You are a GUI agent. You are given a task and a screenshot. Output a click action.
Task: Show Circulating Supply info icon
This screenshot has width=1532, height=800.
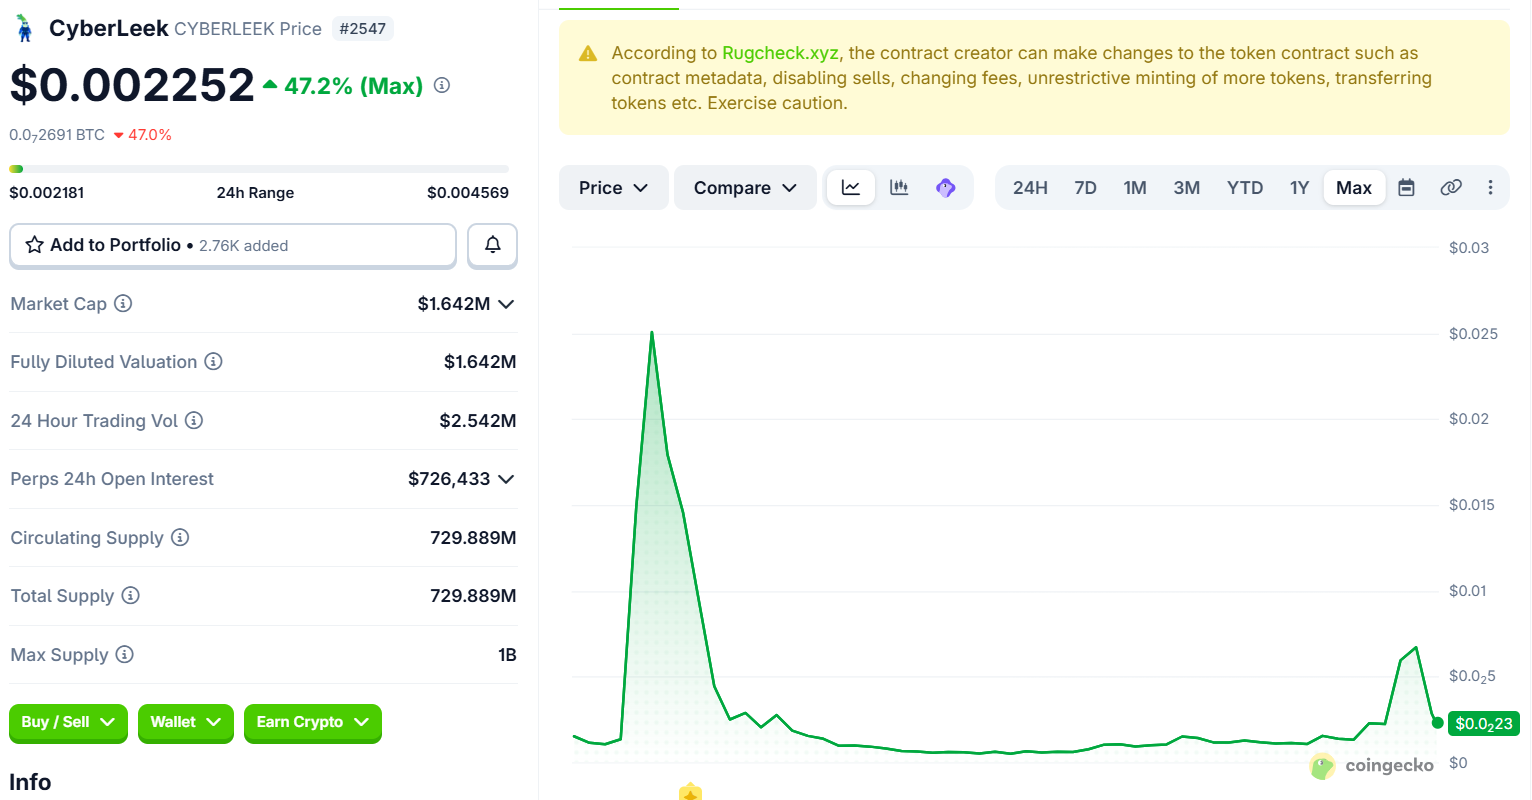pos(180,537)
